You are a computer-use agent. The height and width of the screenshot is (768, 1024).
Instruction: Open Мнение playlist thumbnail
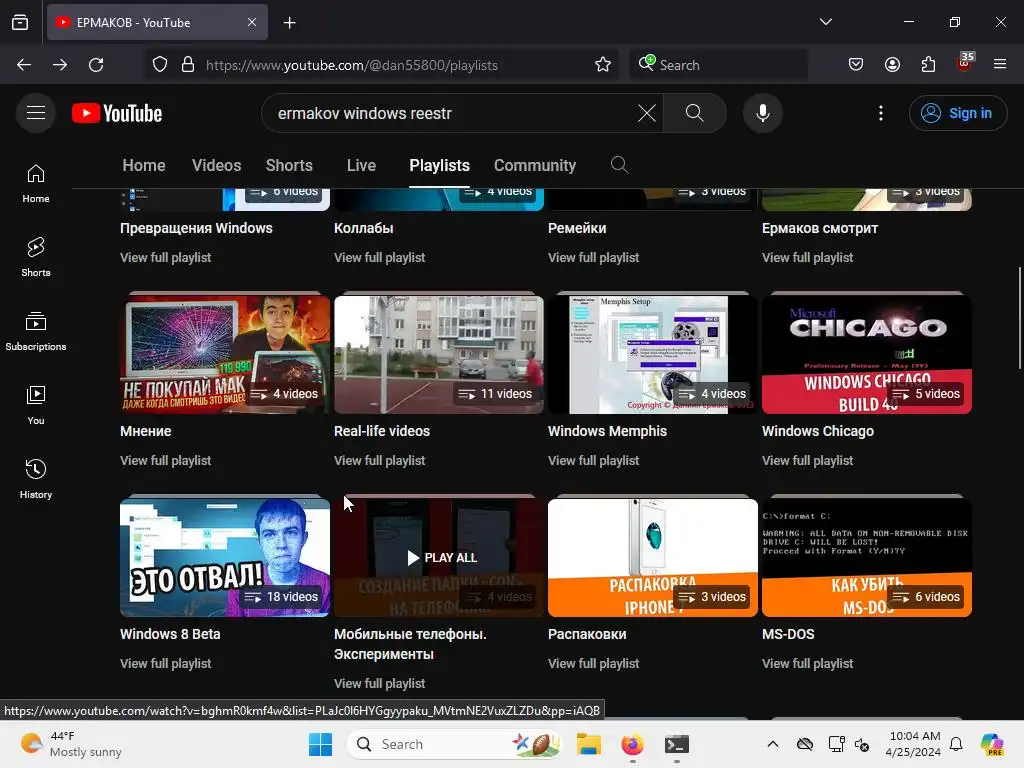pos(225,355)
